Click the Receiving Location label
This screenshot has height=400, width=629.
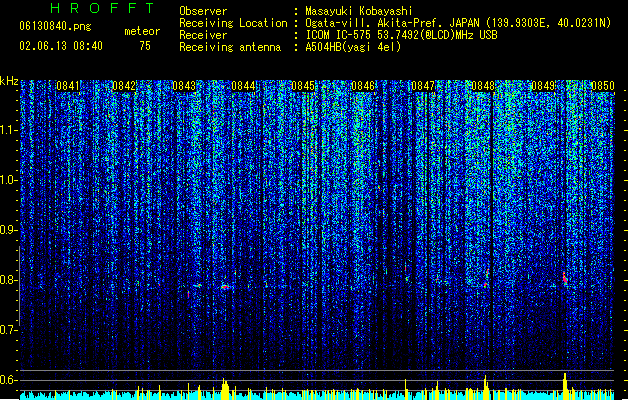(x=233, y=23)
